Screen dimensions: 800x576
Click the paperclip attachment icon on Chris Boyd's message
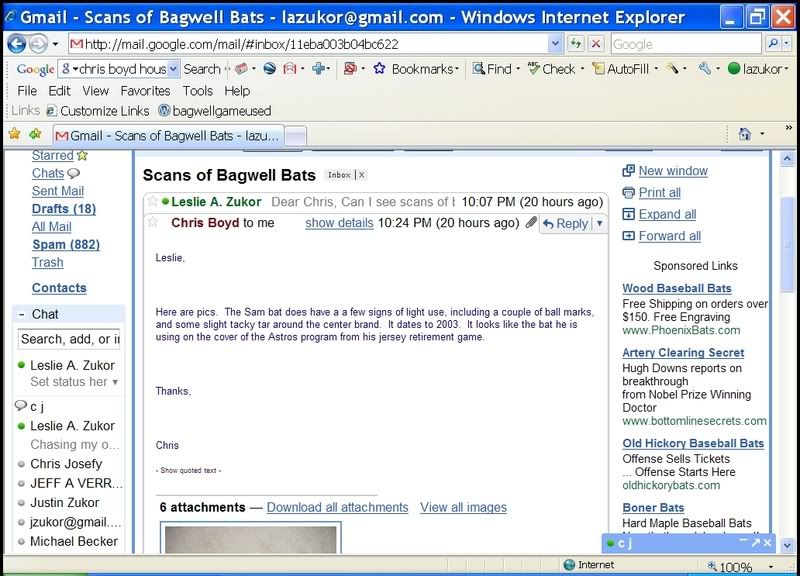point(531,222)
